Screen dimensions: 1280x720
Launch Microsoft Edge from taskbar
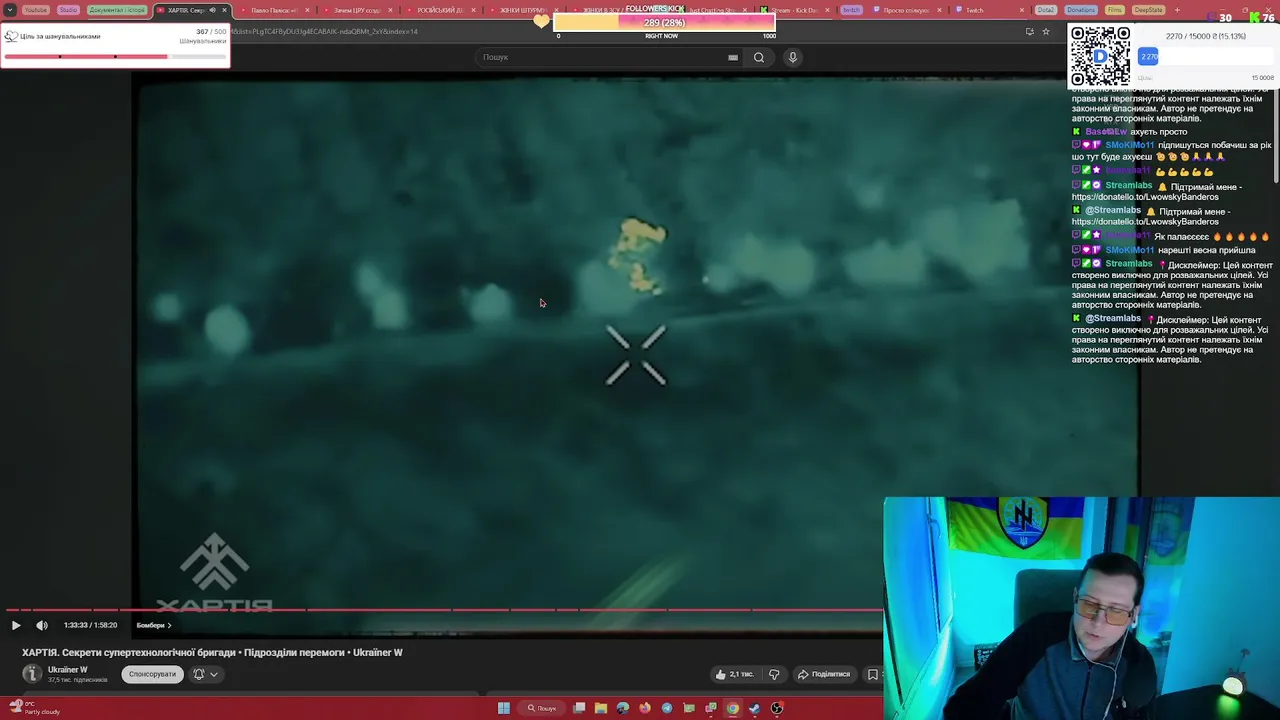coord(623,708)
